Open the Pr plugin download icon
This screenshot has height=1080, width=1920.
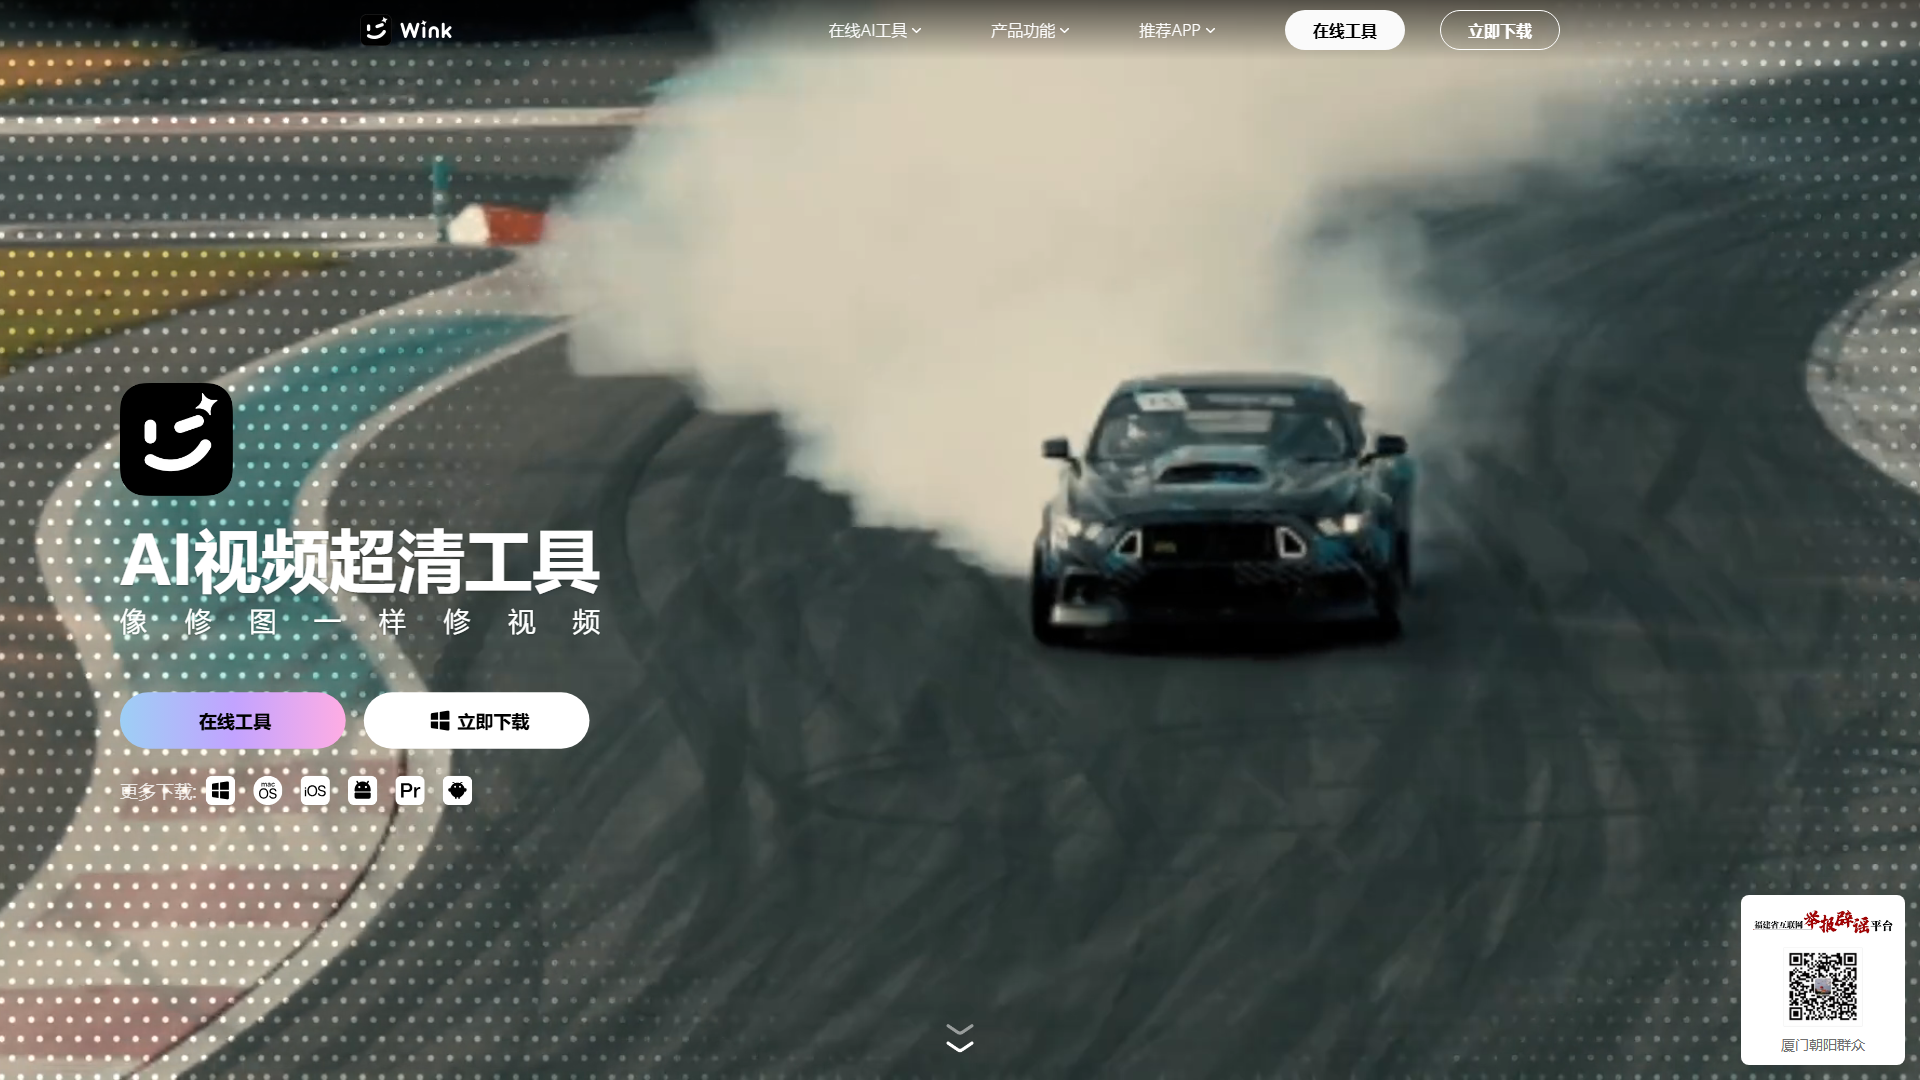tap(410, 791)
